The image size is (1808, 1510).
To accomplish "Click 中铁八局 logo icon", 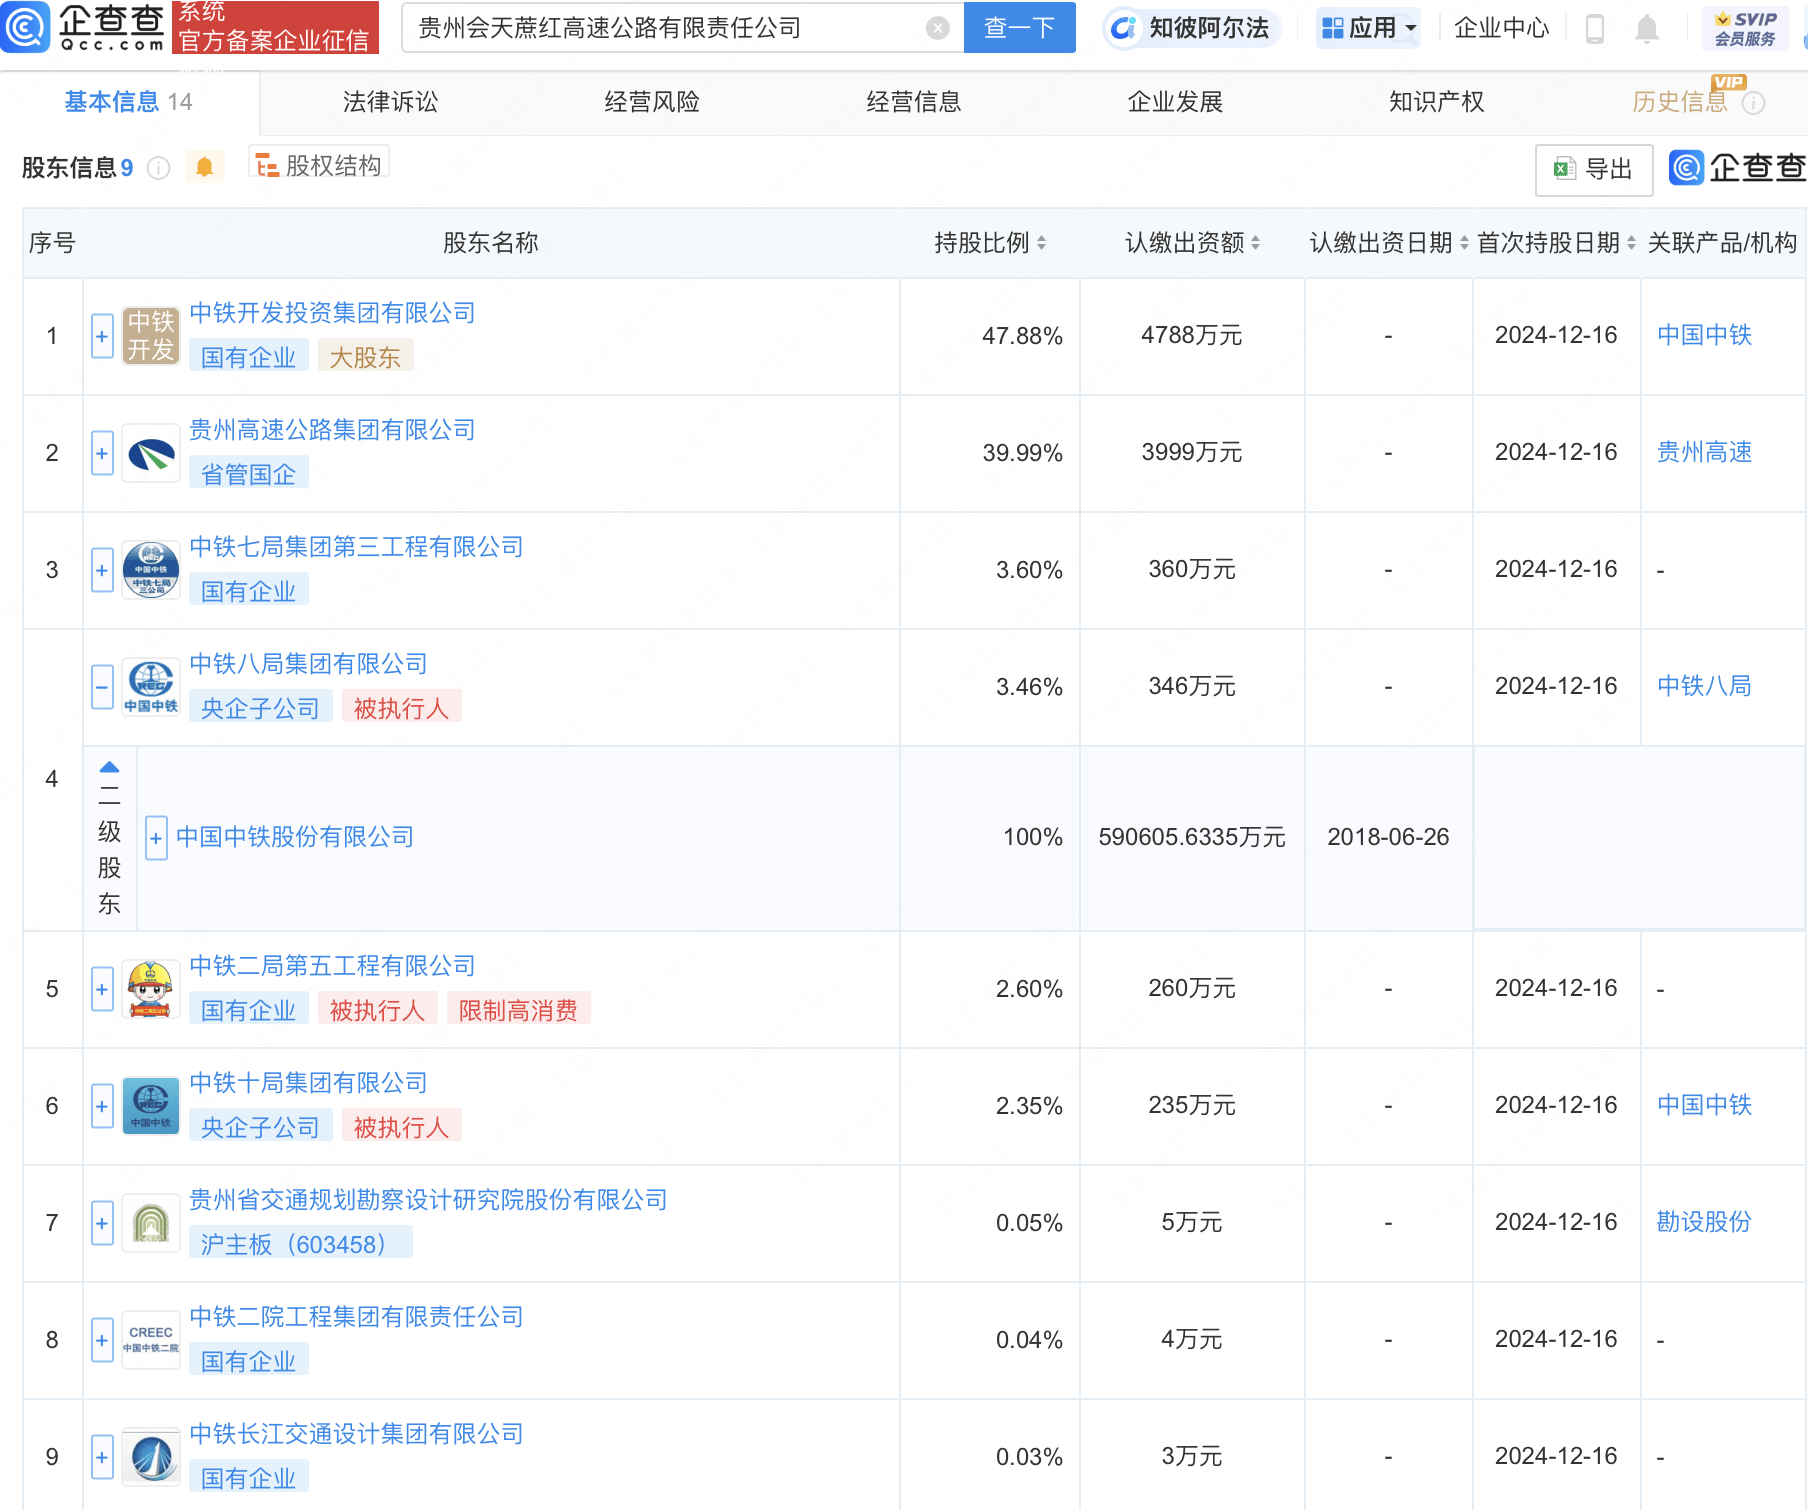I will tap(151, 687).
